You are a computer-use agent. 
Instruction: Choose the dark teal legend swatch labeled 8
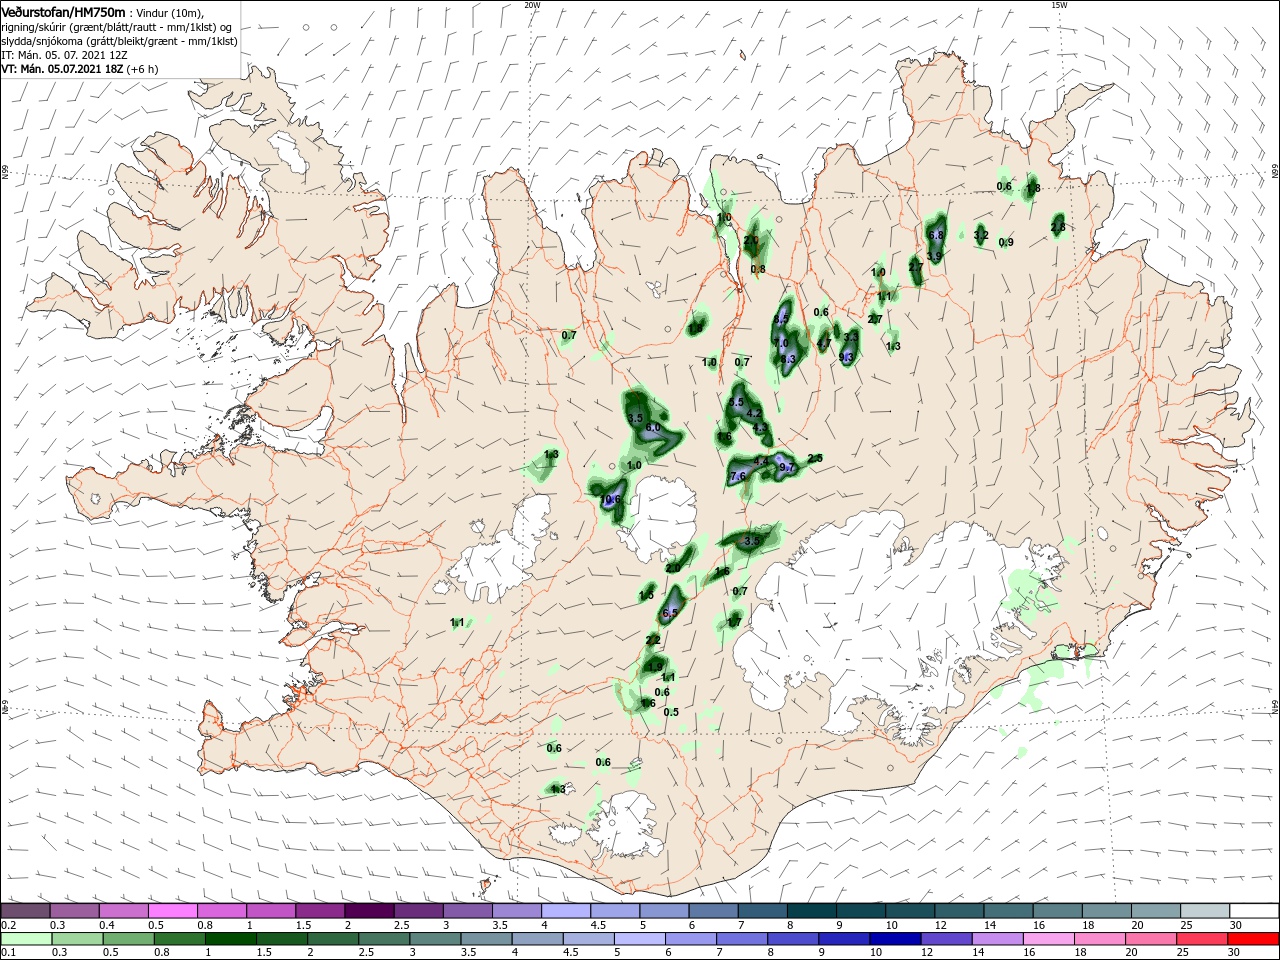click(x=812, y=911)
